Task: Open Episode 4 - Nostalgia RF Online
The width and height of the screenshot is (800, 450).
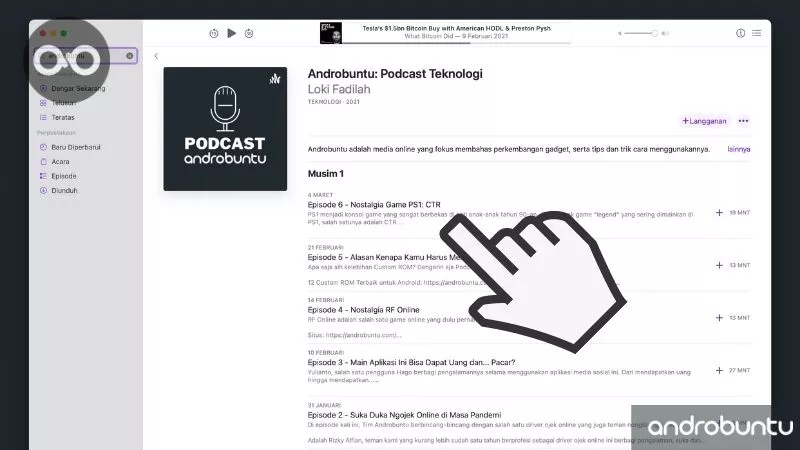Action: click(x=363, y=310)
